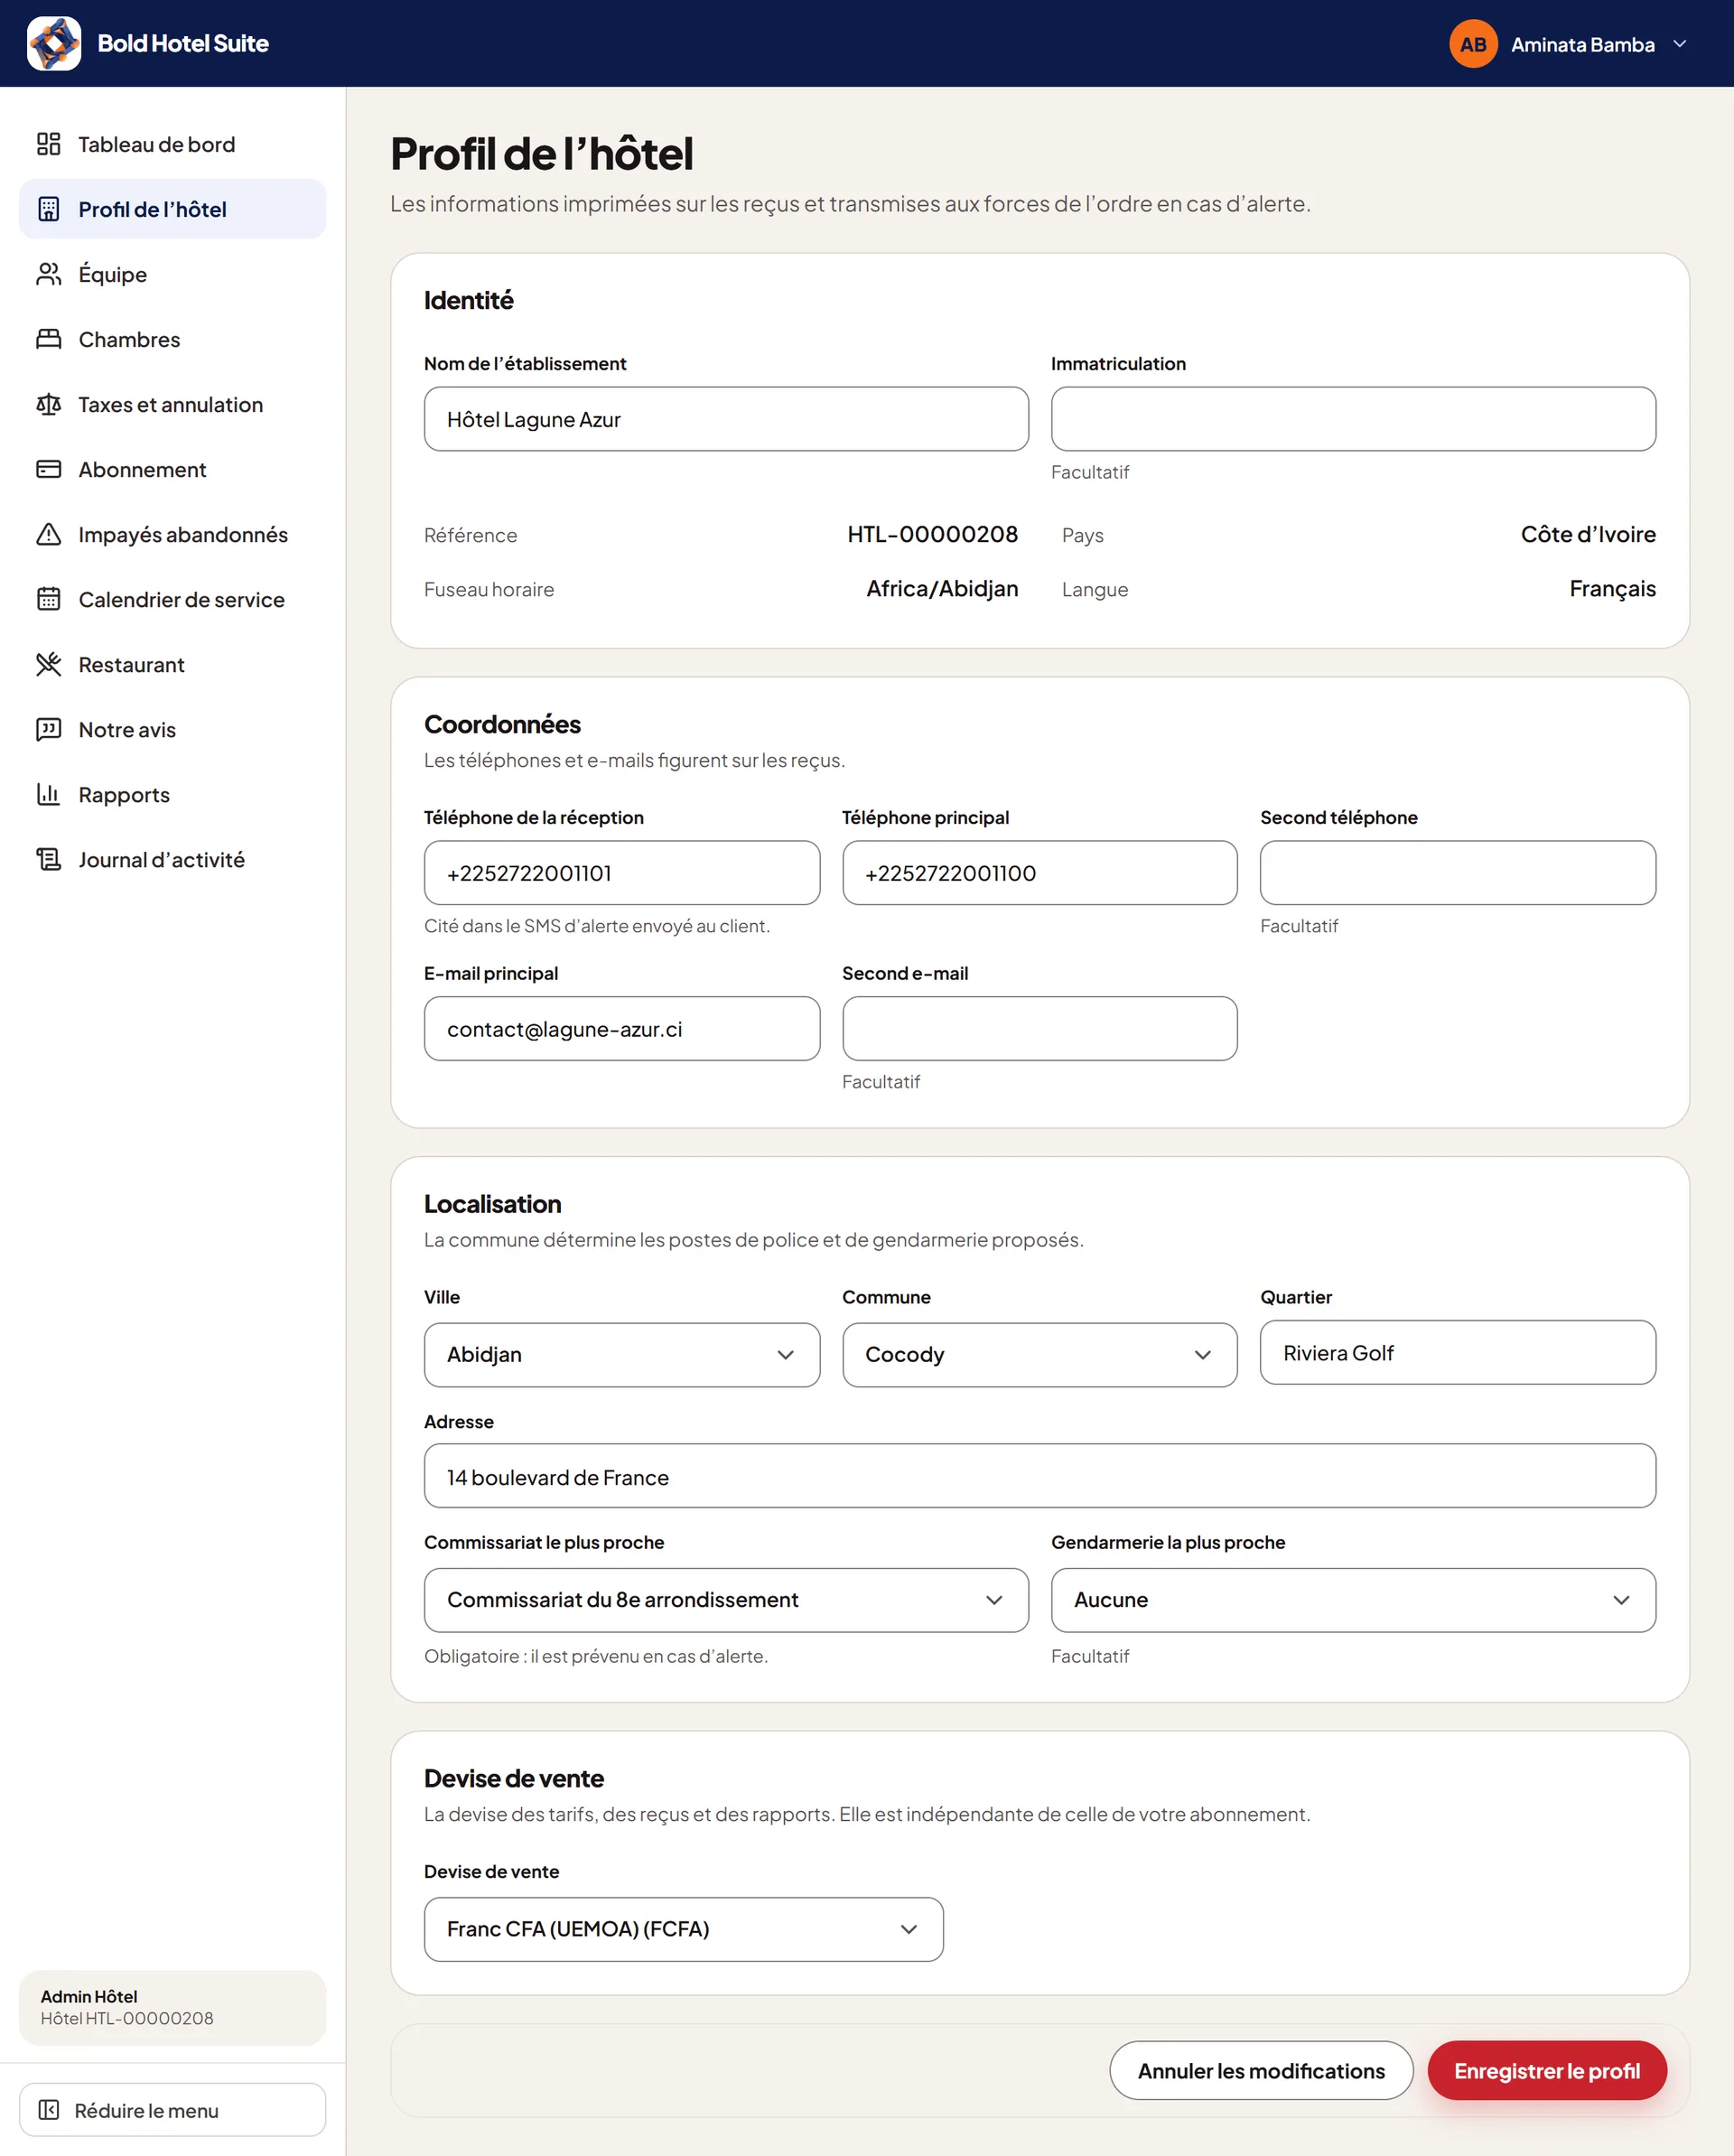Click the Africa/Abidjan timezone value
Screen dimensions: 1734x2156
pos(942,589)
